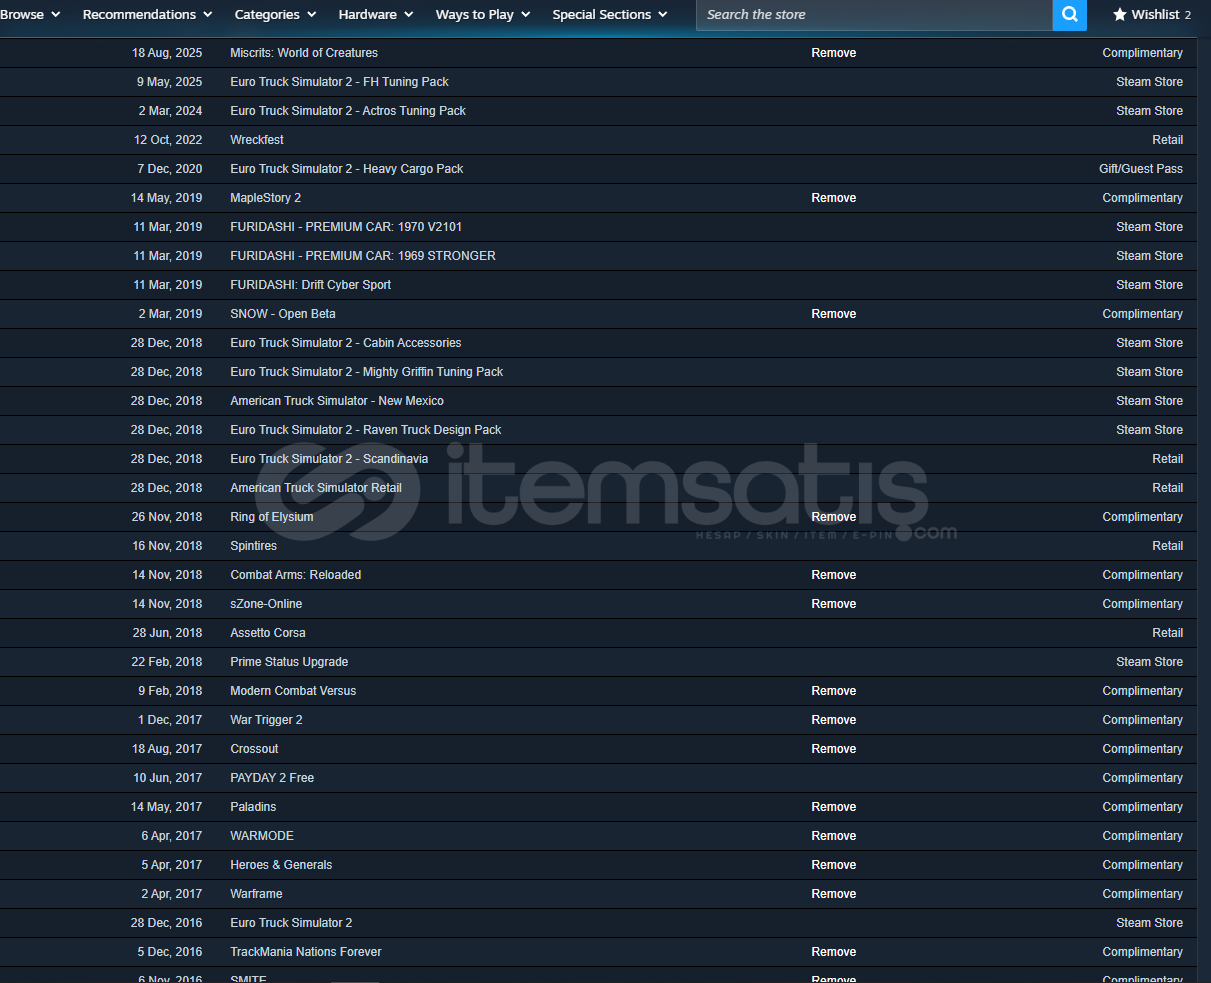Click FURIDASHI: Drift Cyber Sport entry
1211x983 pixels.
[x=310, y=285]
